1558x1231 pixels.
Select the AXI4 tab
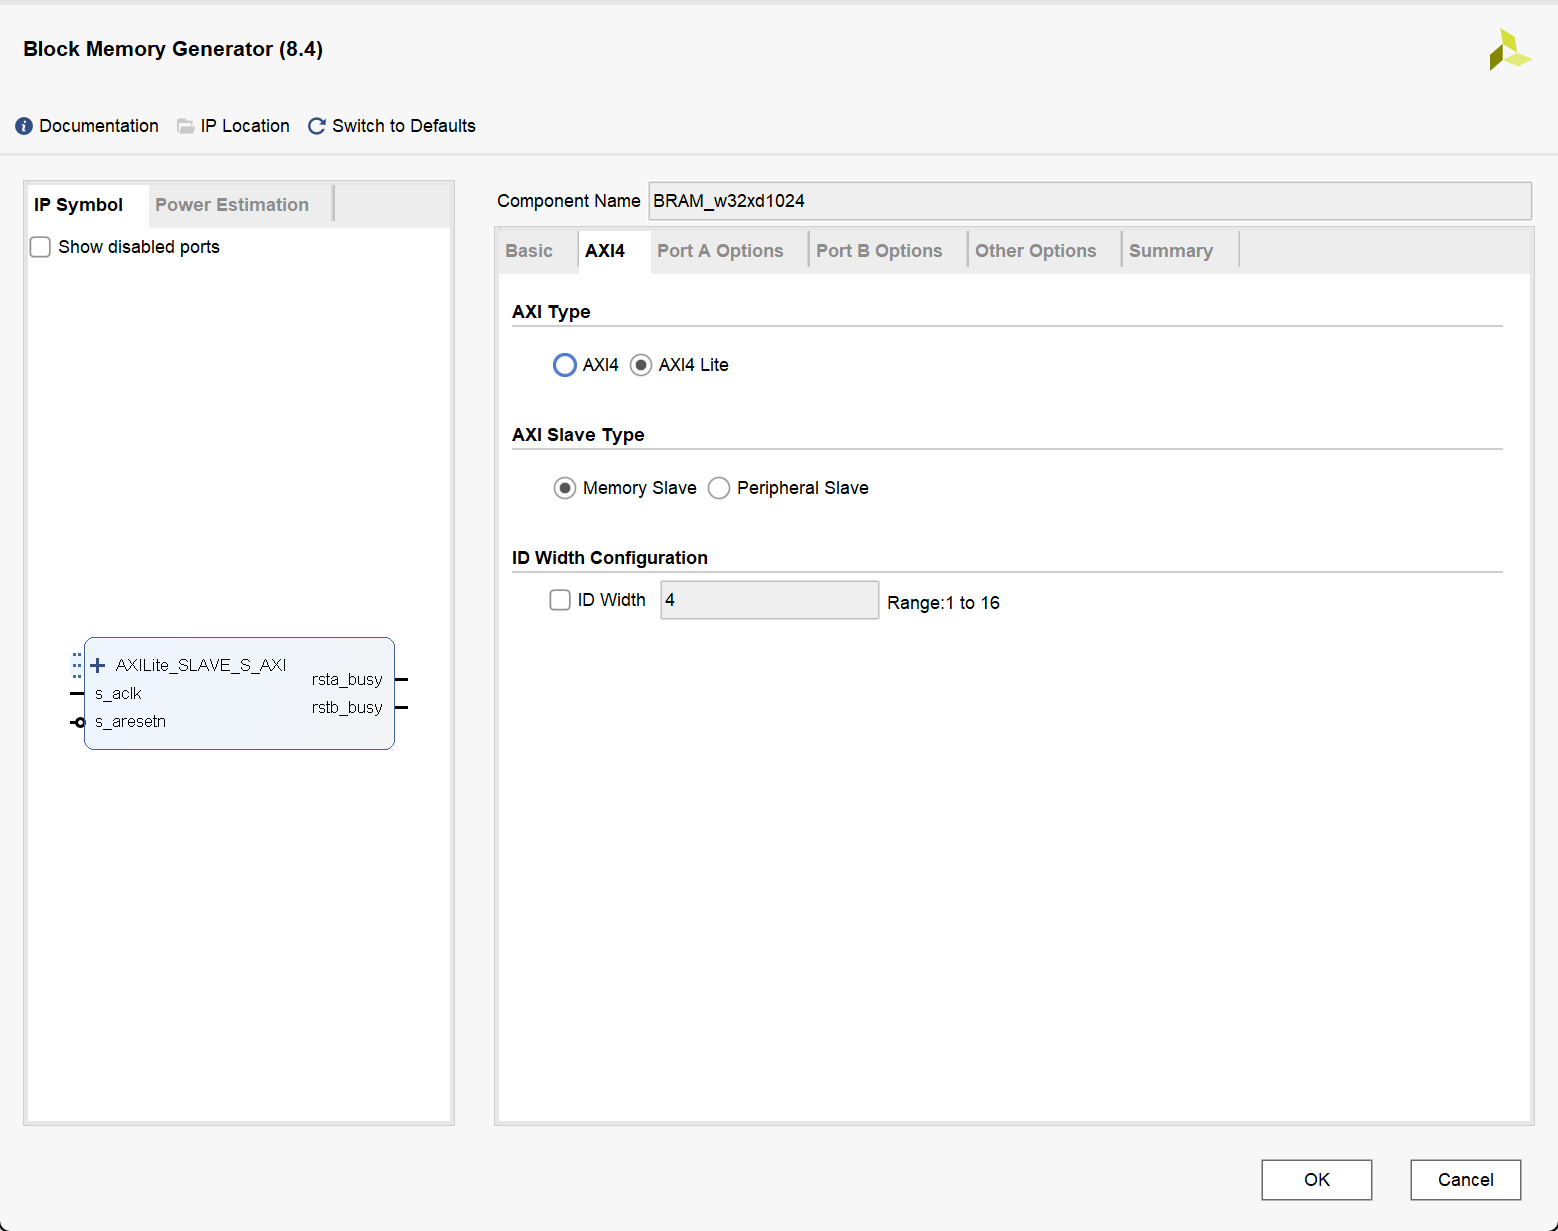coord(605,251)
